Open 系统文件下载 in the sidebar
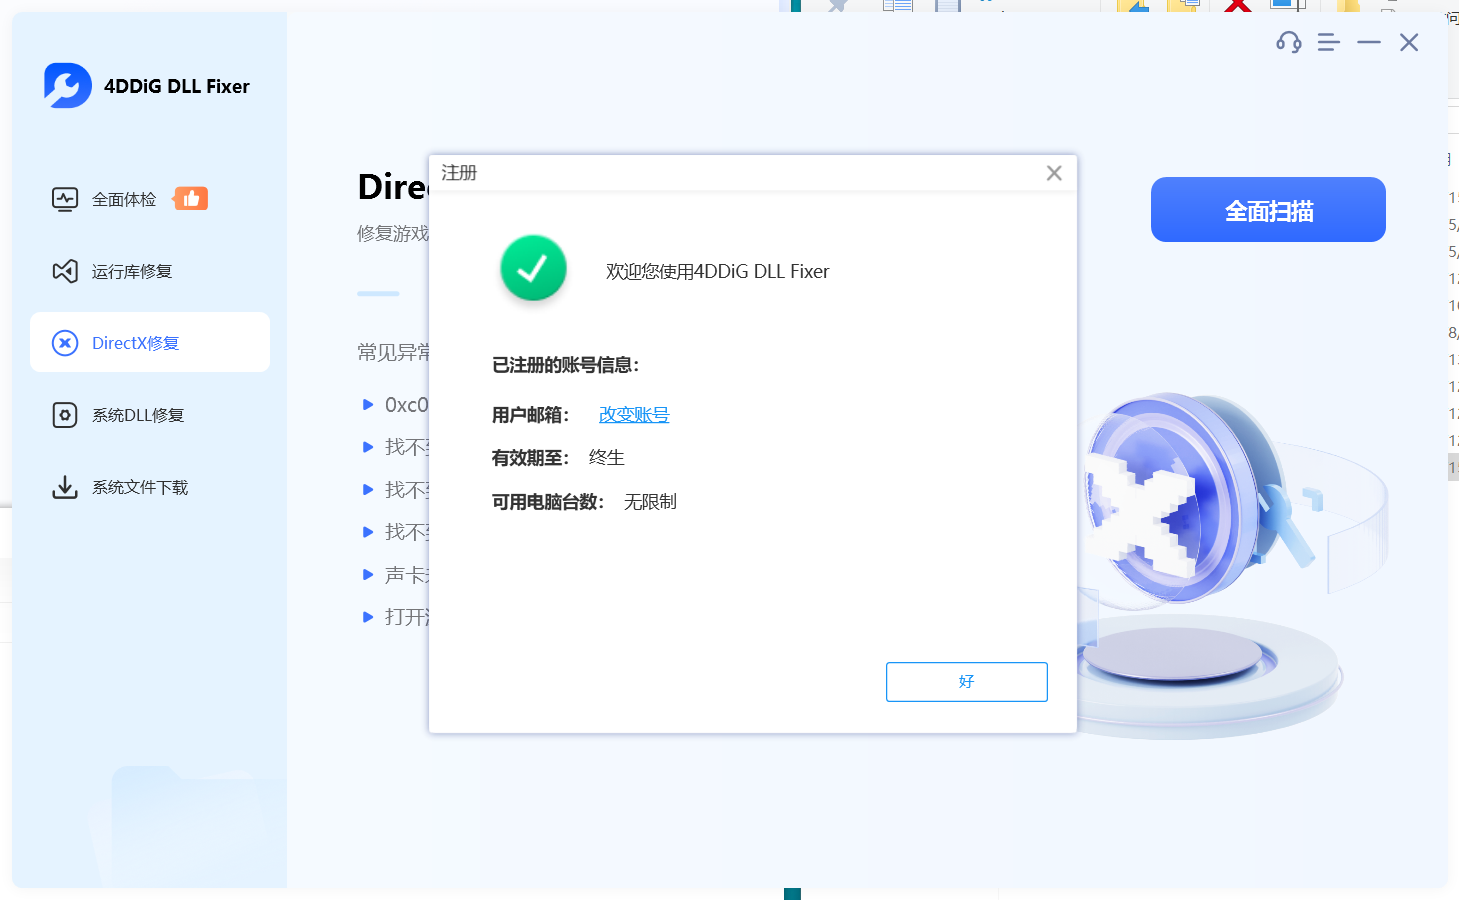This screenshot has height=900, width=1459. 150,487
